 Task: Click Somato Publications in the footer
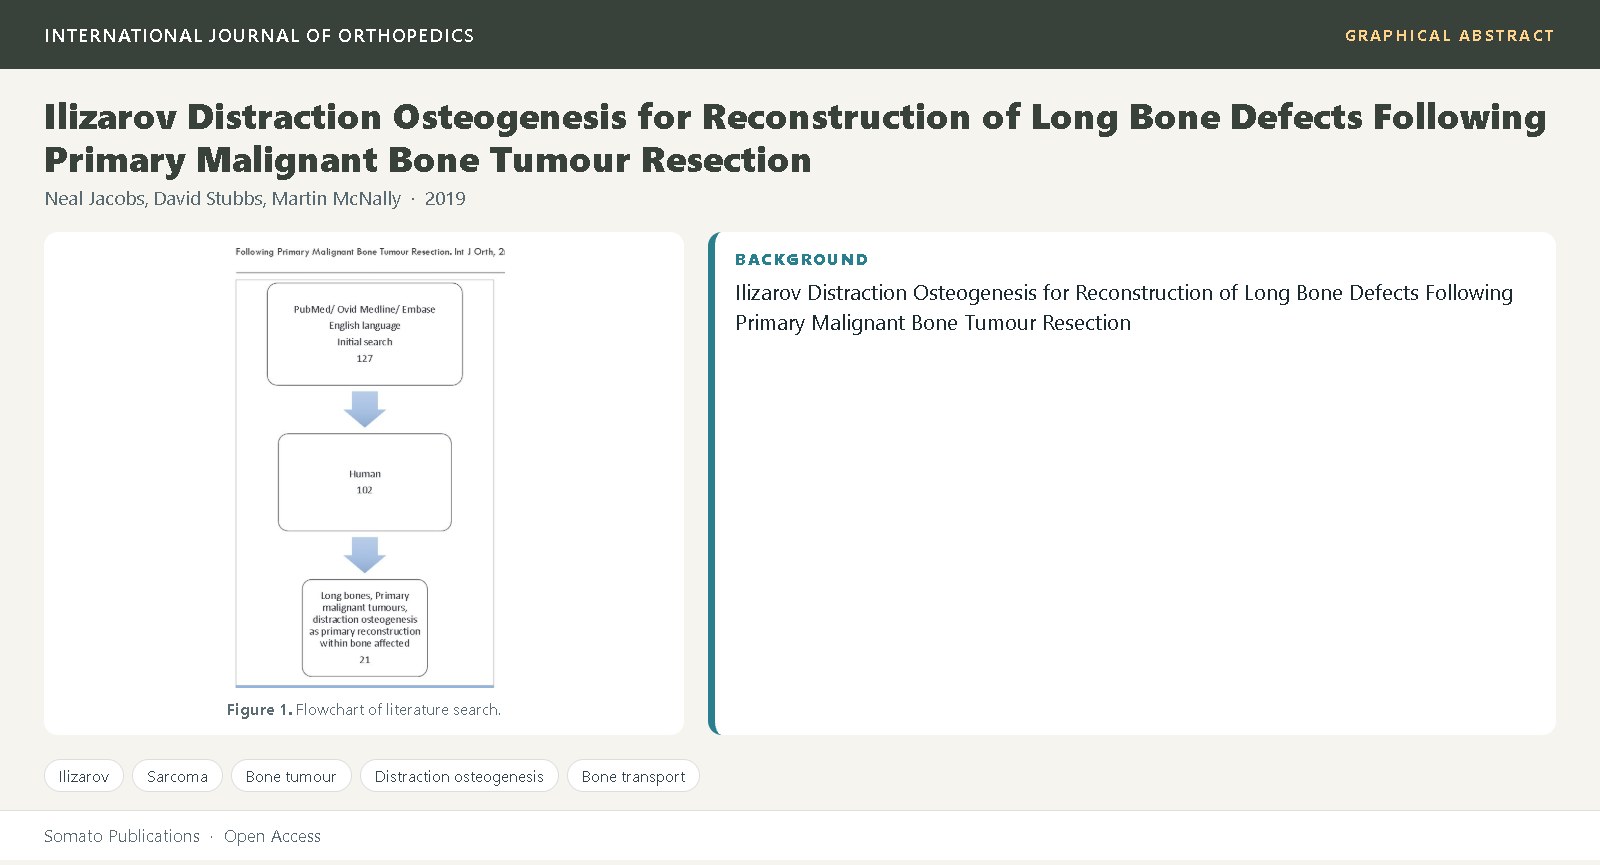click(122, 836)
